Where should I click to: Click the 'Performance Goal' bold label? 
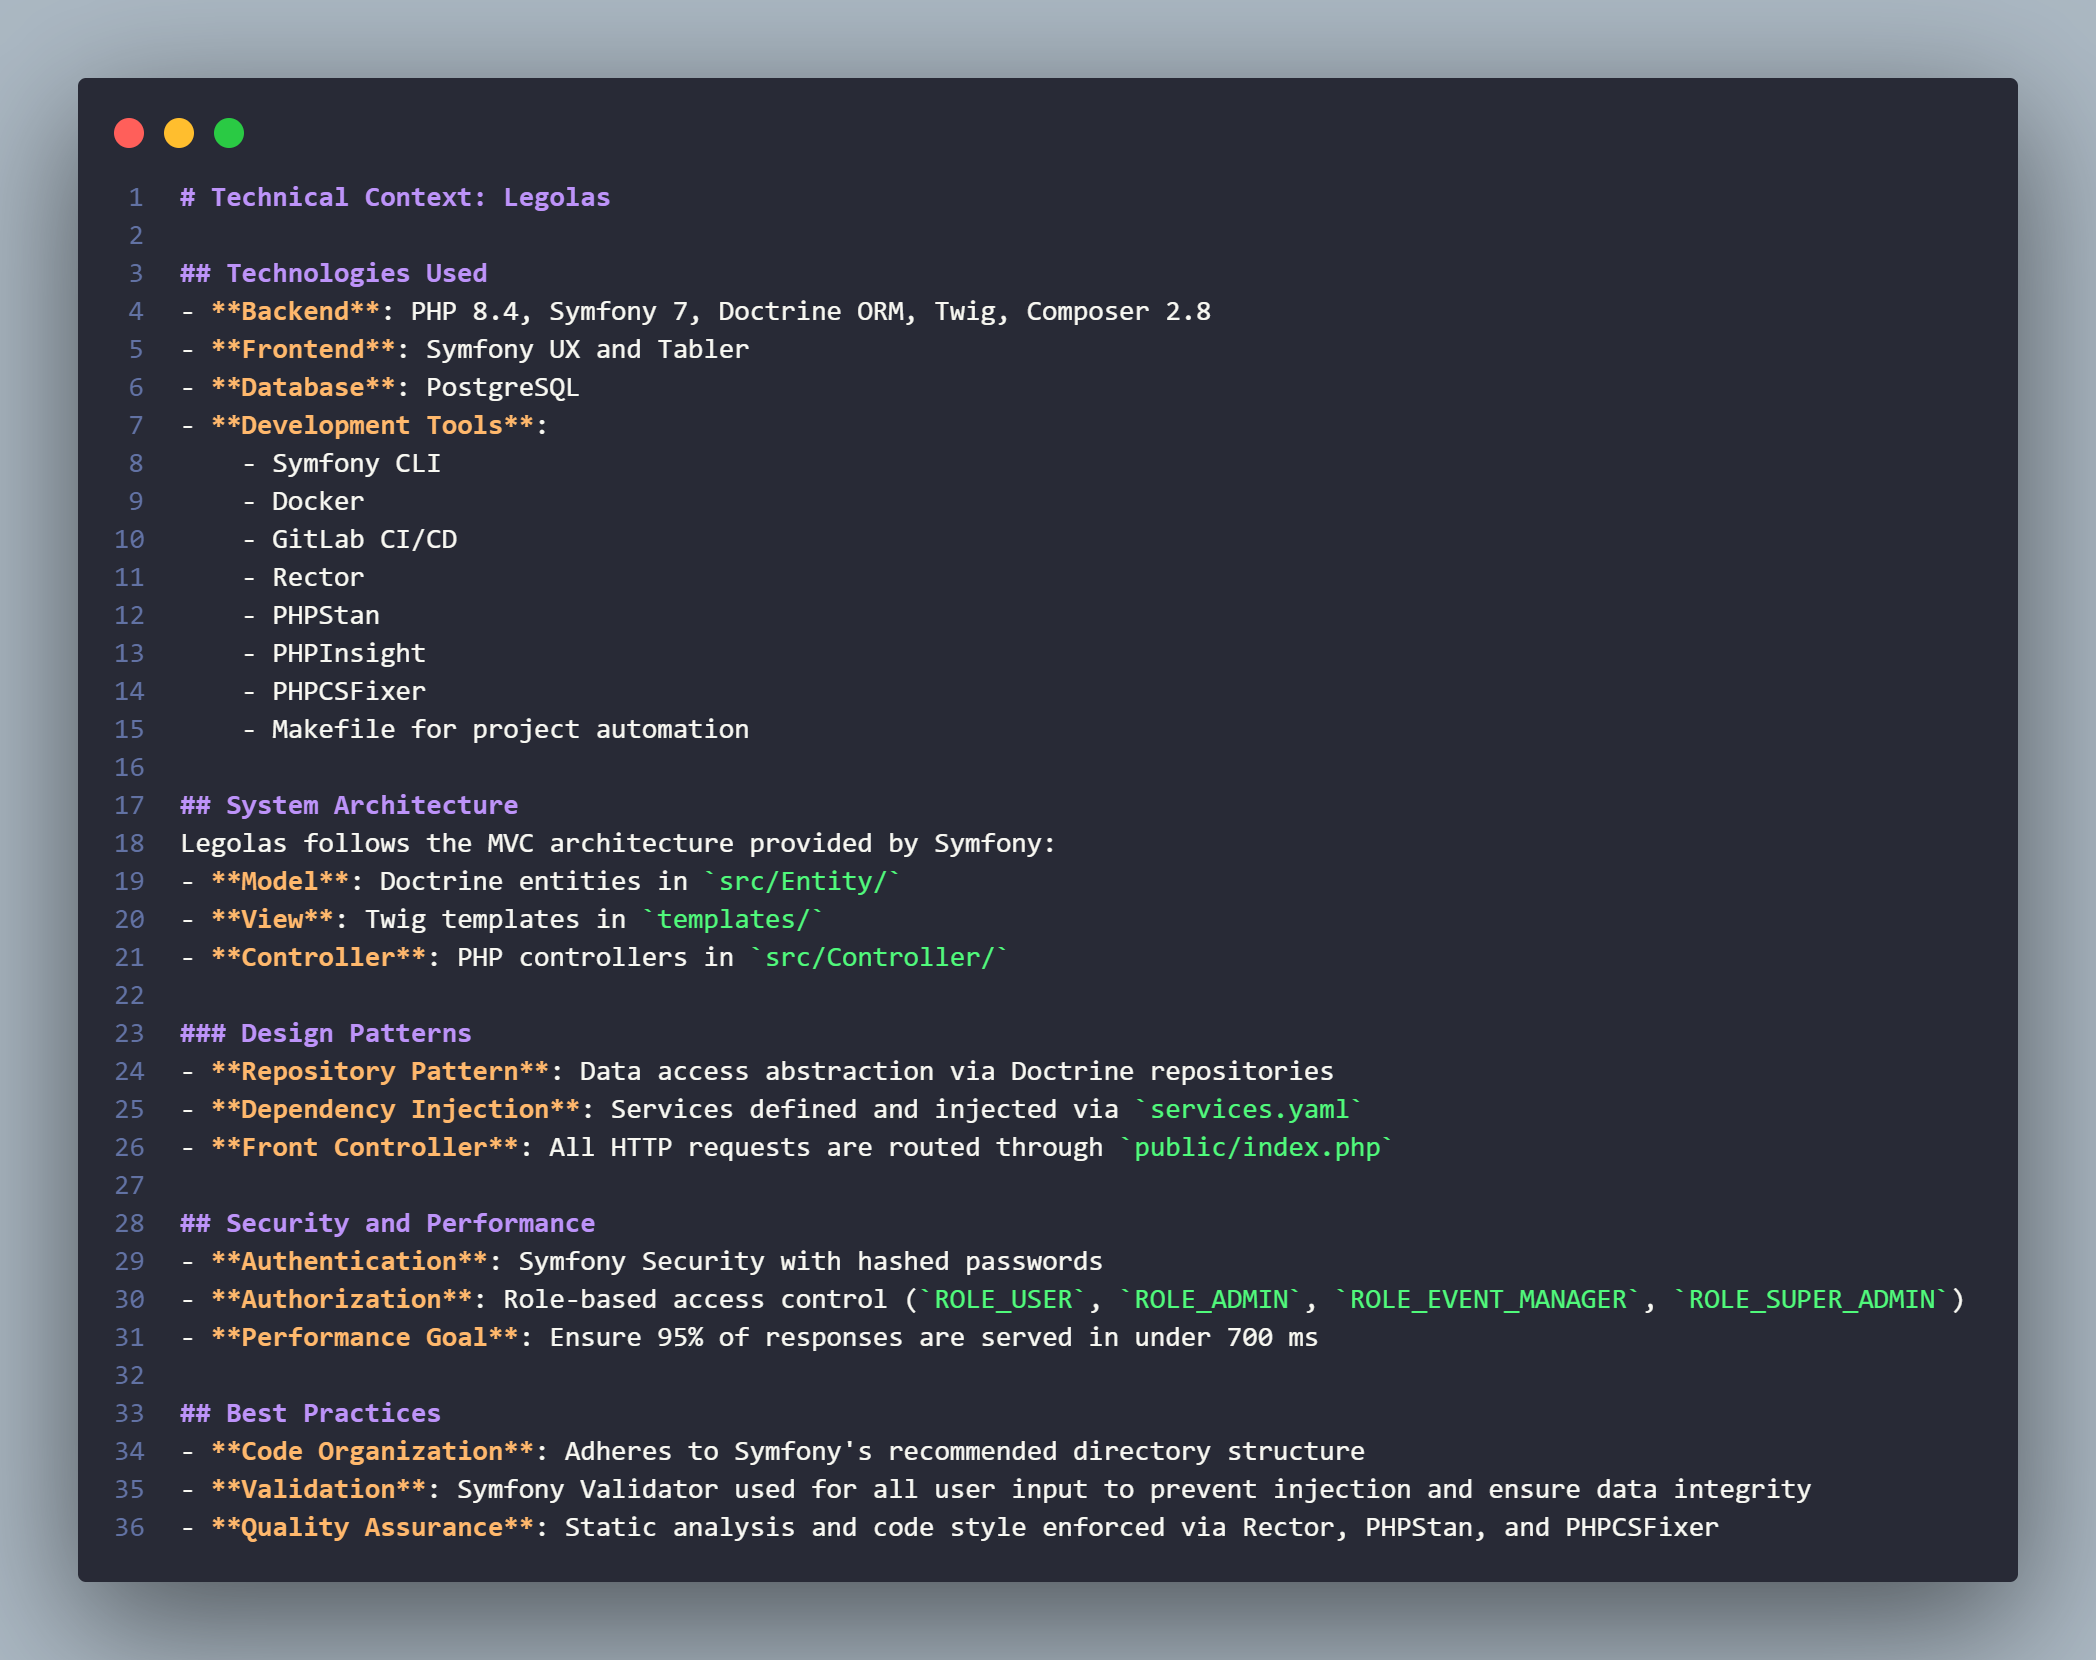point(365,1337)
